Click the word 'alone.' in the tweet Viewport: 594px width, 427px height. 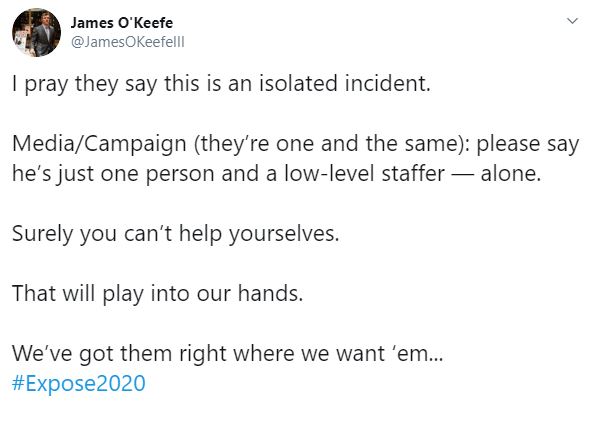pyautogui.click(x=511, y=174)
